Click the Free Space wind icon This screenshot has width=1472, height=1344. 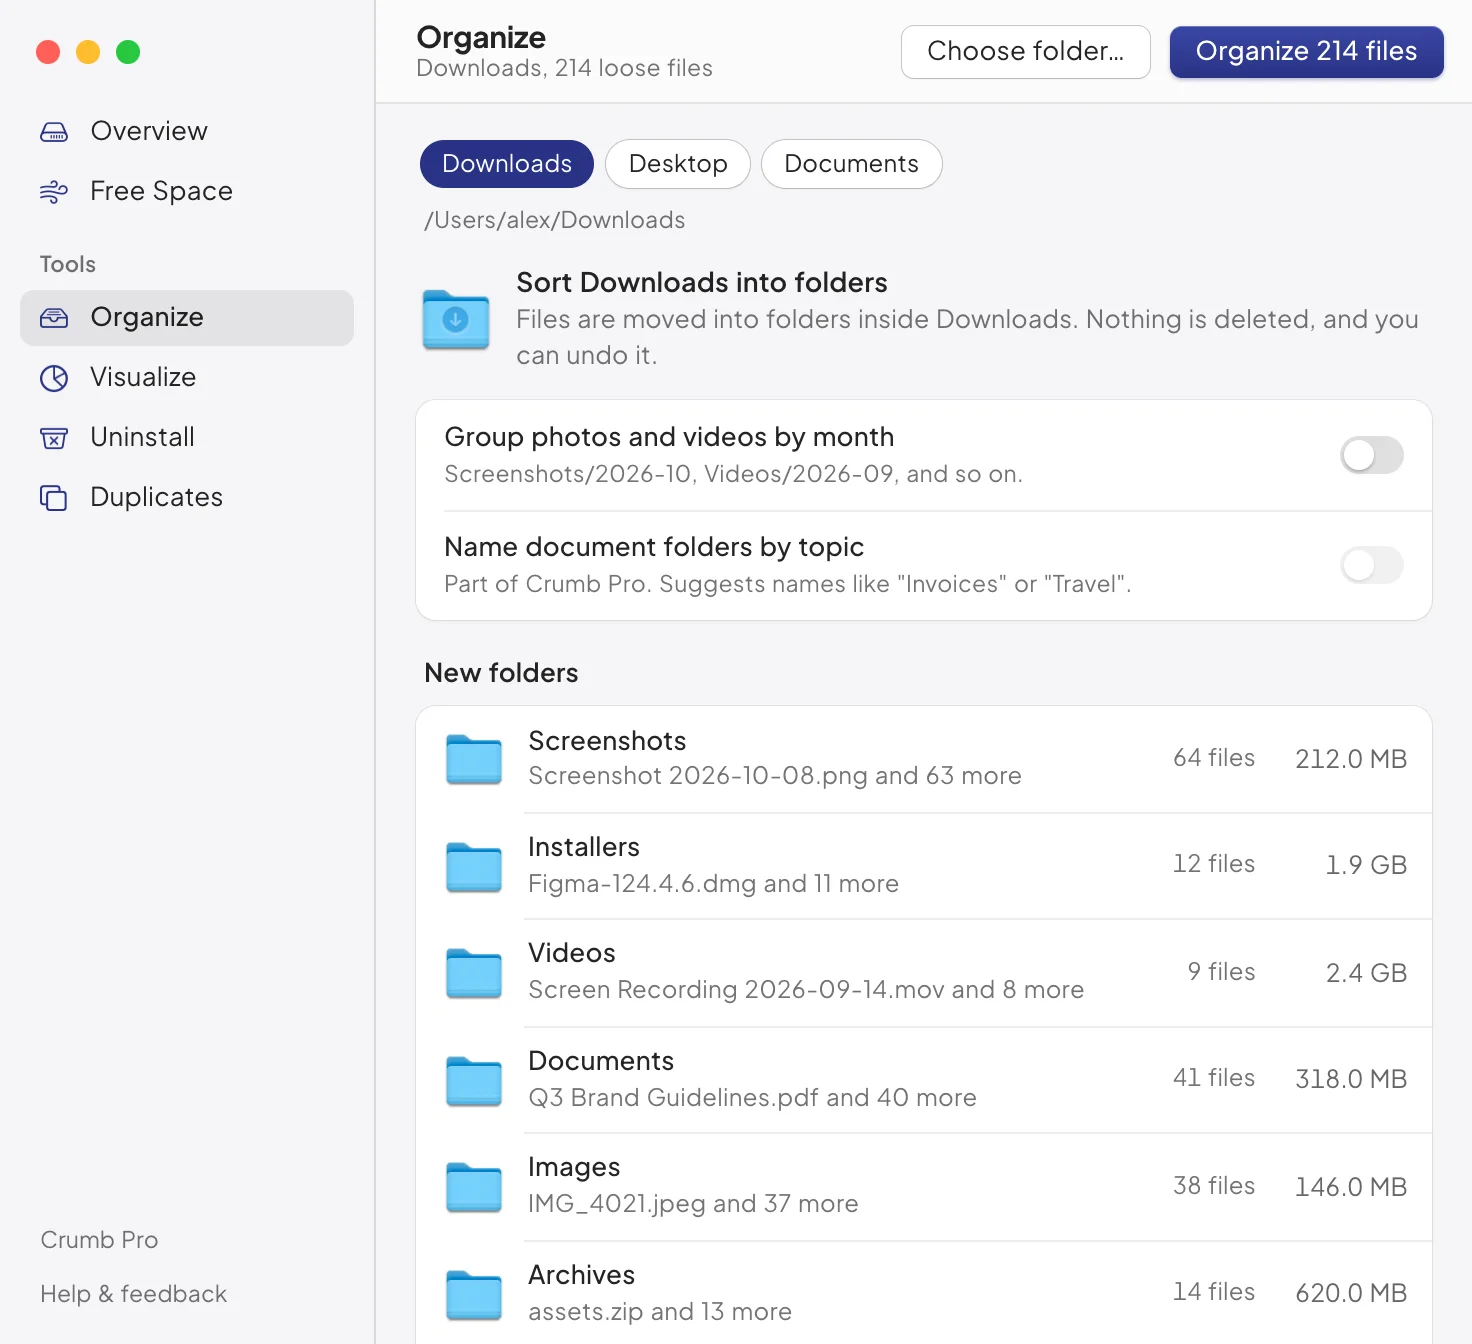click(54, 192)
